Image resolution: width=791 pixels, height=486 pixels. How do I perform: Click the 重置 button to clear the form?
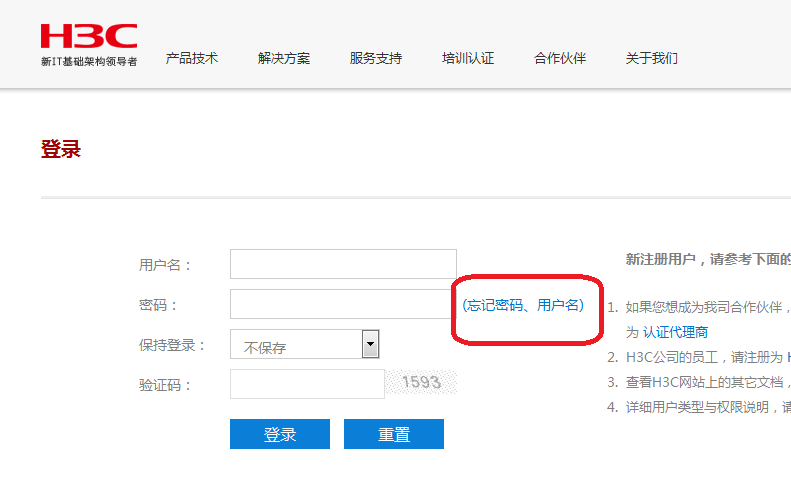(393, 434)
